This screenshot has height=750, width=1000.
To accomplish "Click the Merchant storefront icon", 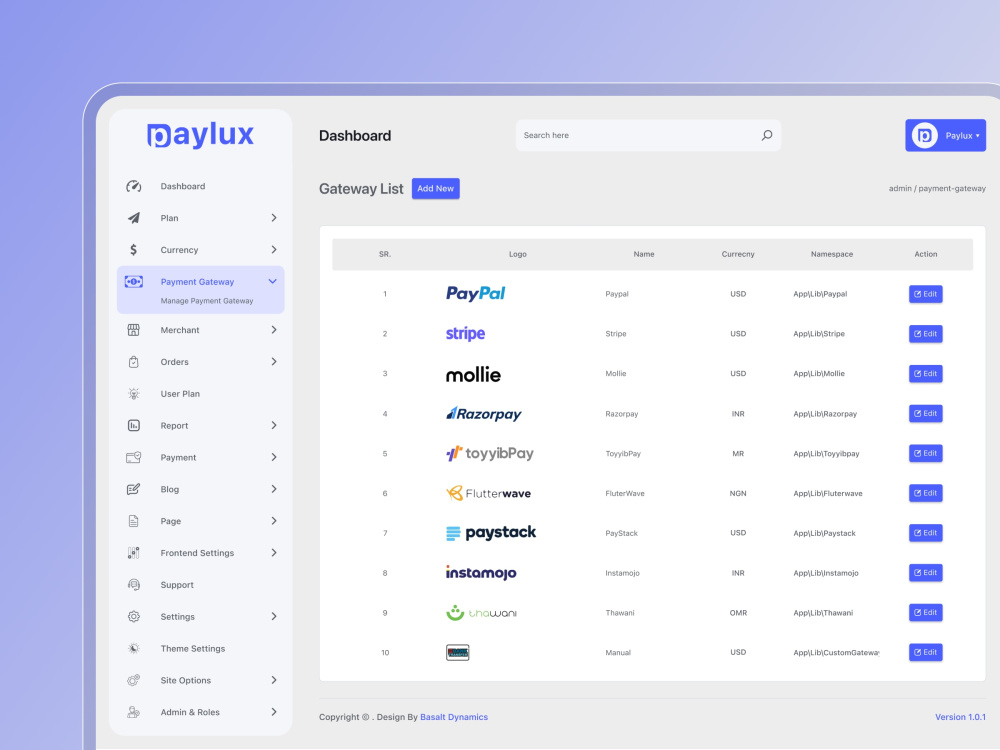I will pos(133,330).
